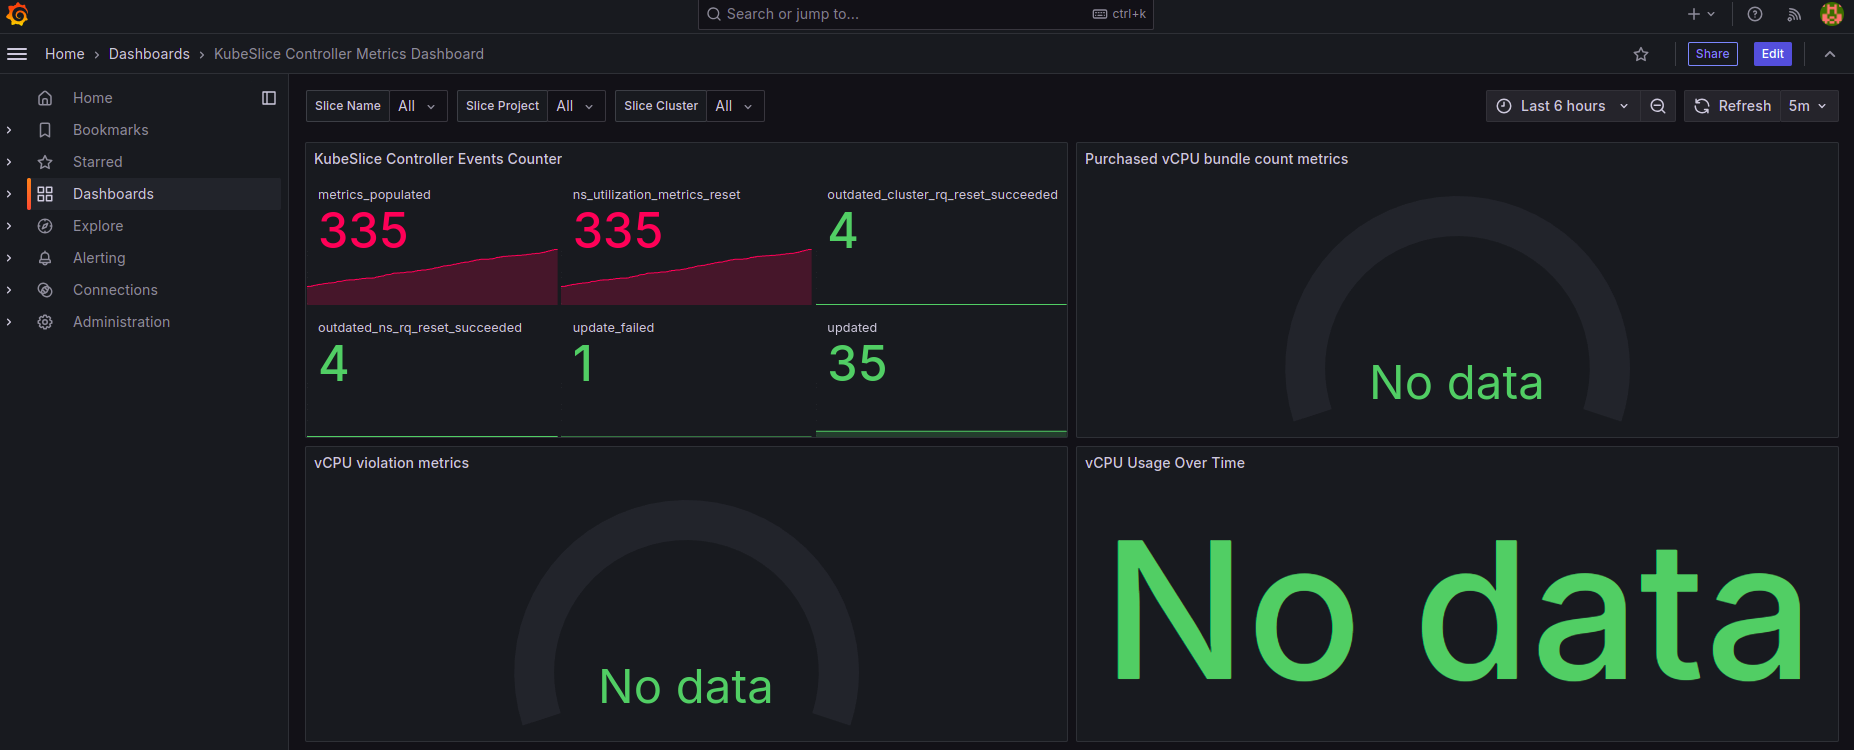Open the Alerting sidebar menu item
Viewport: 1854px width, 750px height.
click(x=99, y=258)
